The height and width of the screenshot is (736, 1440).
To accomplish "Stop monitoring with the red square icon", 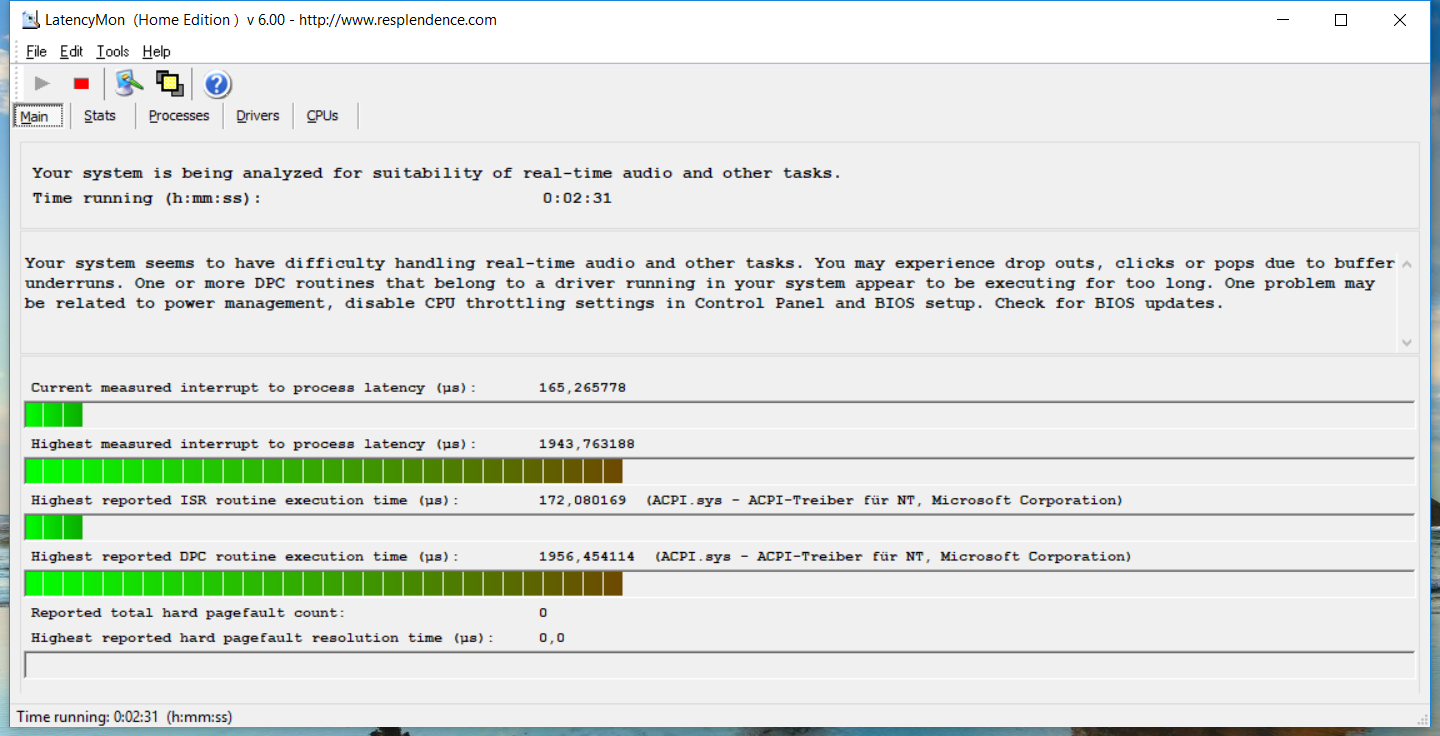I will [x=82, y=84].
